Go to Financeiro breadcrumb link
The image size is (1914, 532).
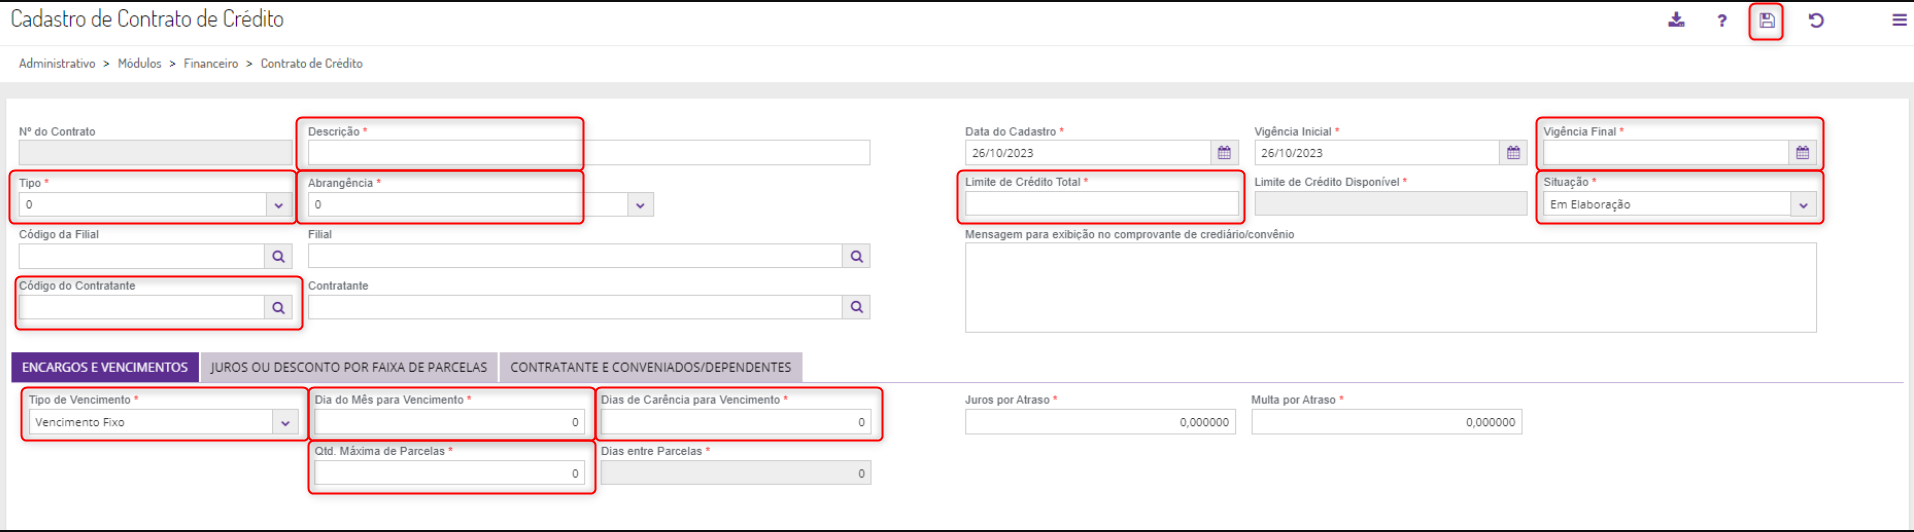(211, 63)
